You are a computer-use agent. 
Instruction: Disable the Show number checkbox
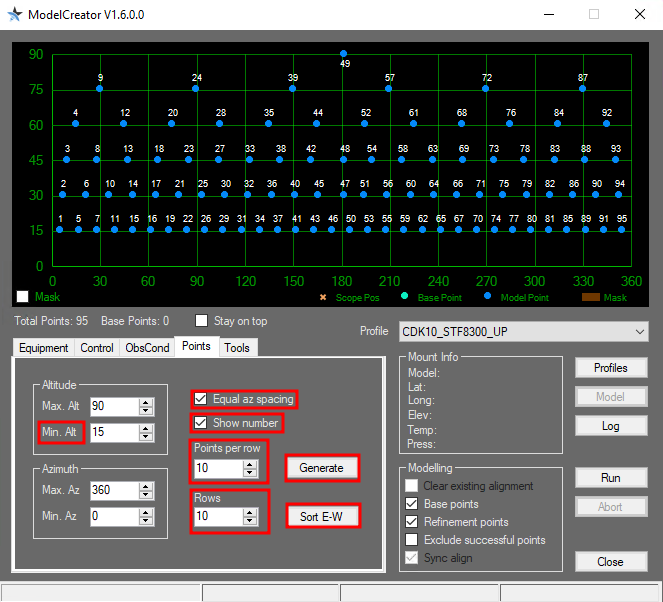click(201, 423)
